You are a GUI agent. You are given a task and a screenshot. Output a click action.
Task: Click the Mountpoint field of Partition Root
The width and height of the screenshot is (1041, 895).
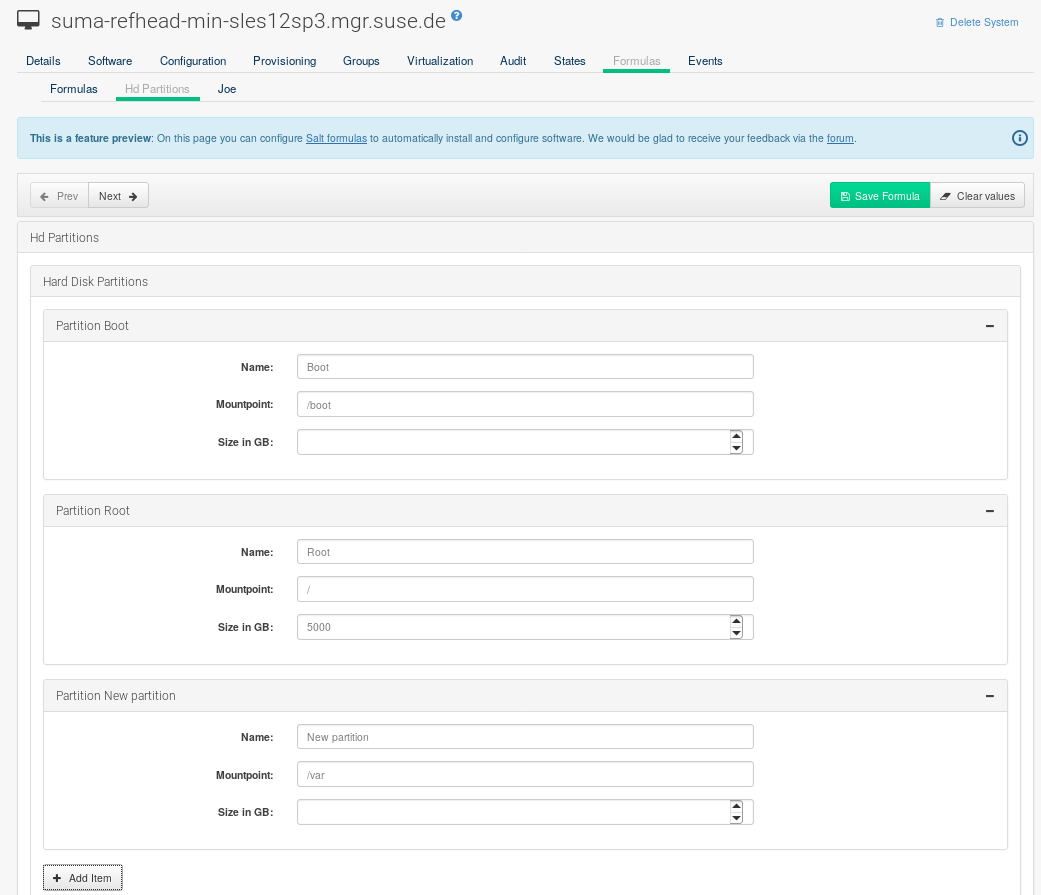point(525,589)
